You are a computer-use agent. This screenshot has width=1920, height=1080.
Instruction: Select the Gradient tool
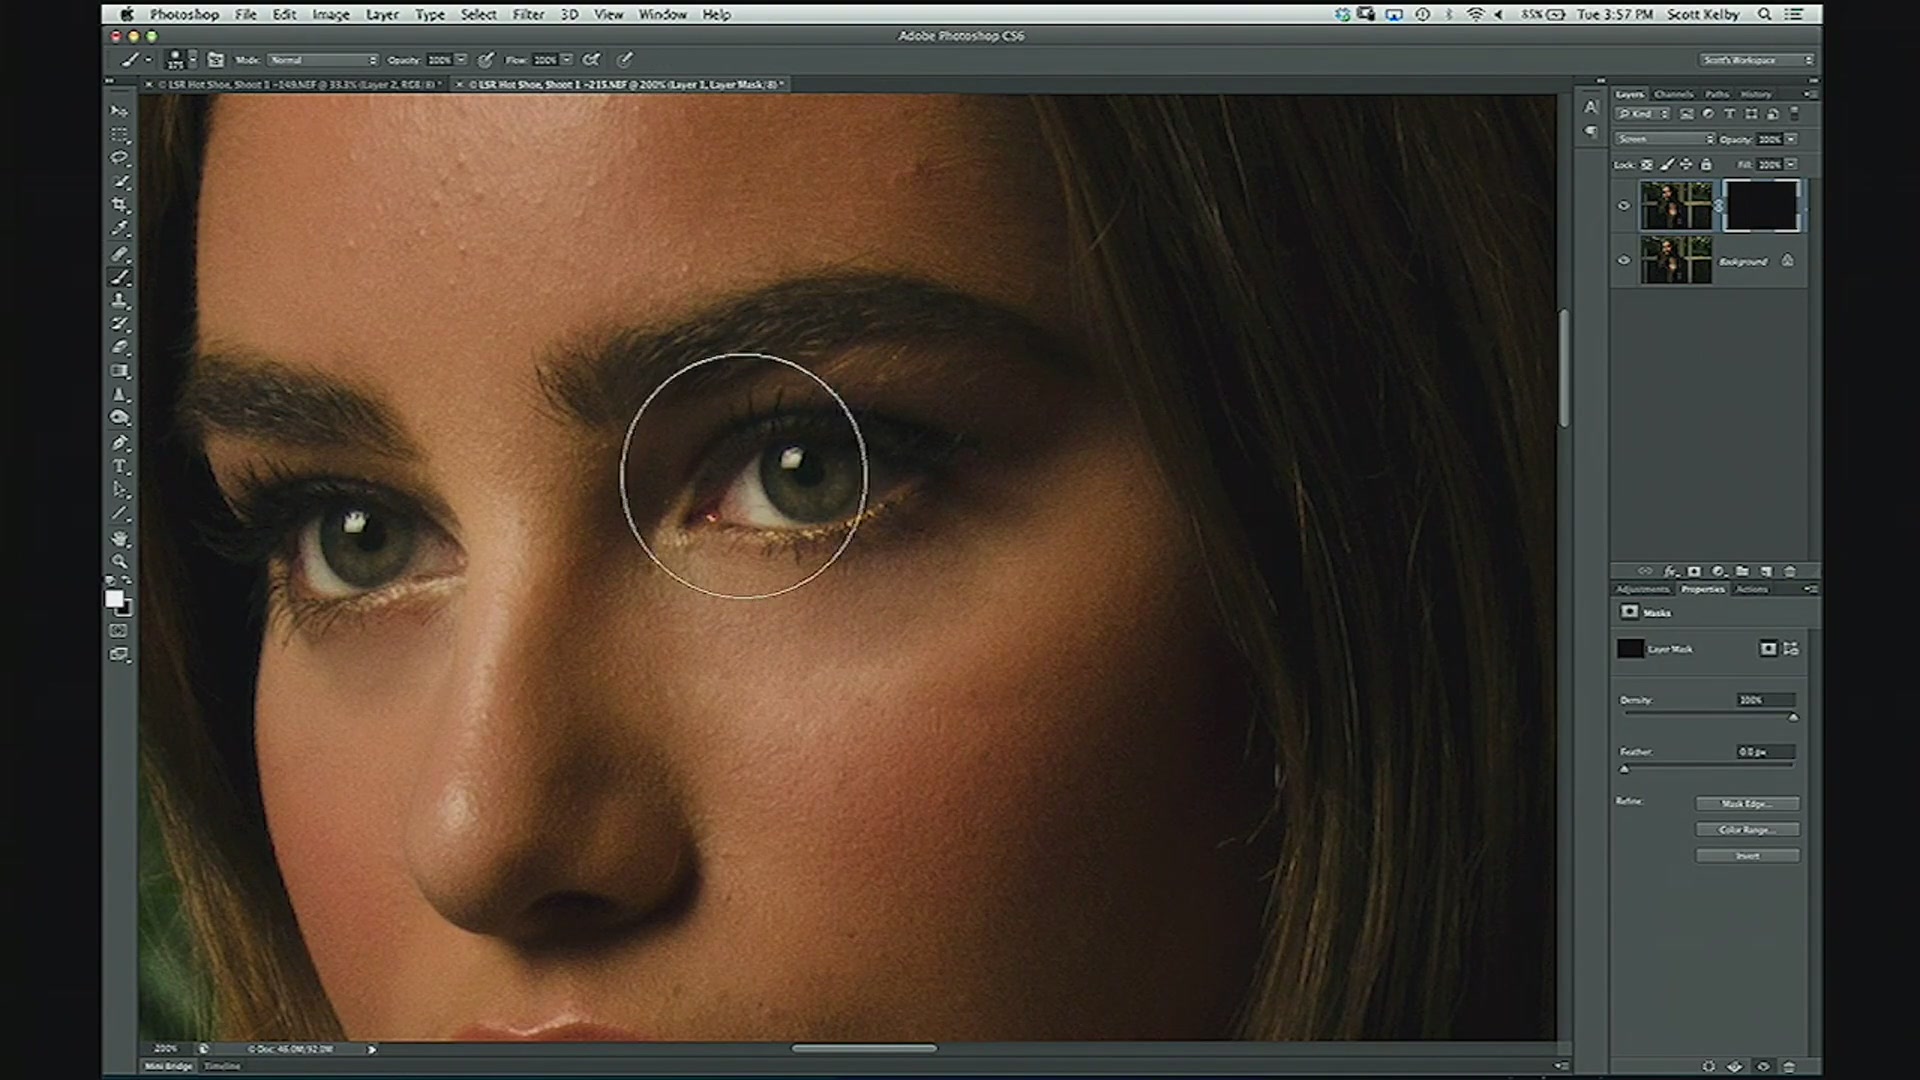[120, 371]
